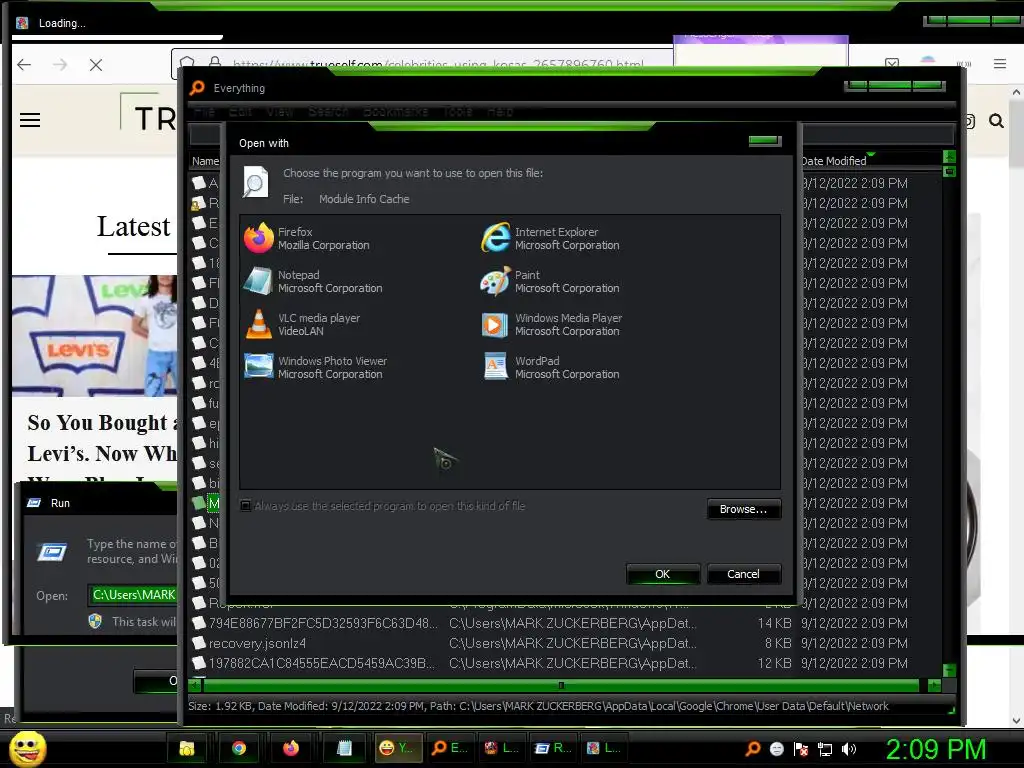
Task: Open the Levi's article thumbnail
Action: click(x=95, y=336)
